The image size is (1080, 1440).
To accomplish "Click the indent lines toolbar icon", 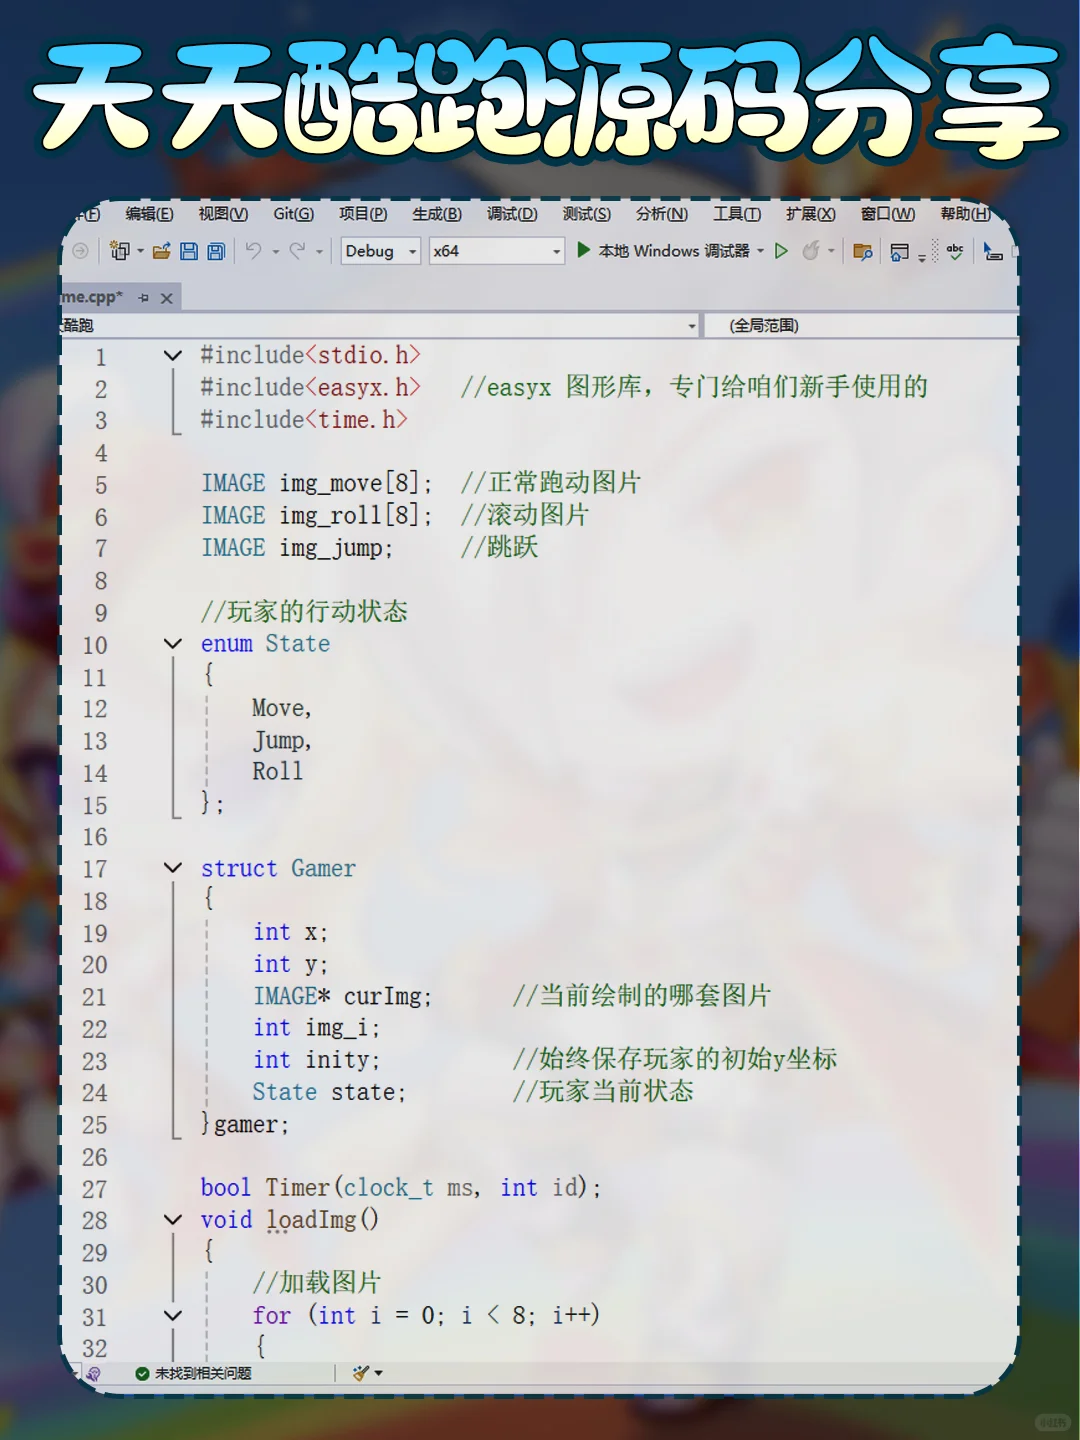I will (x=992, y=252).
